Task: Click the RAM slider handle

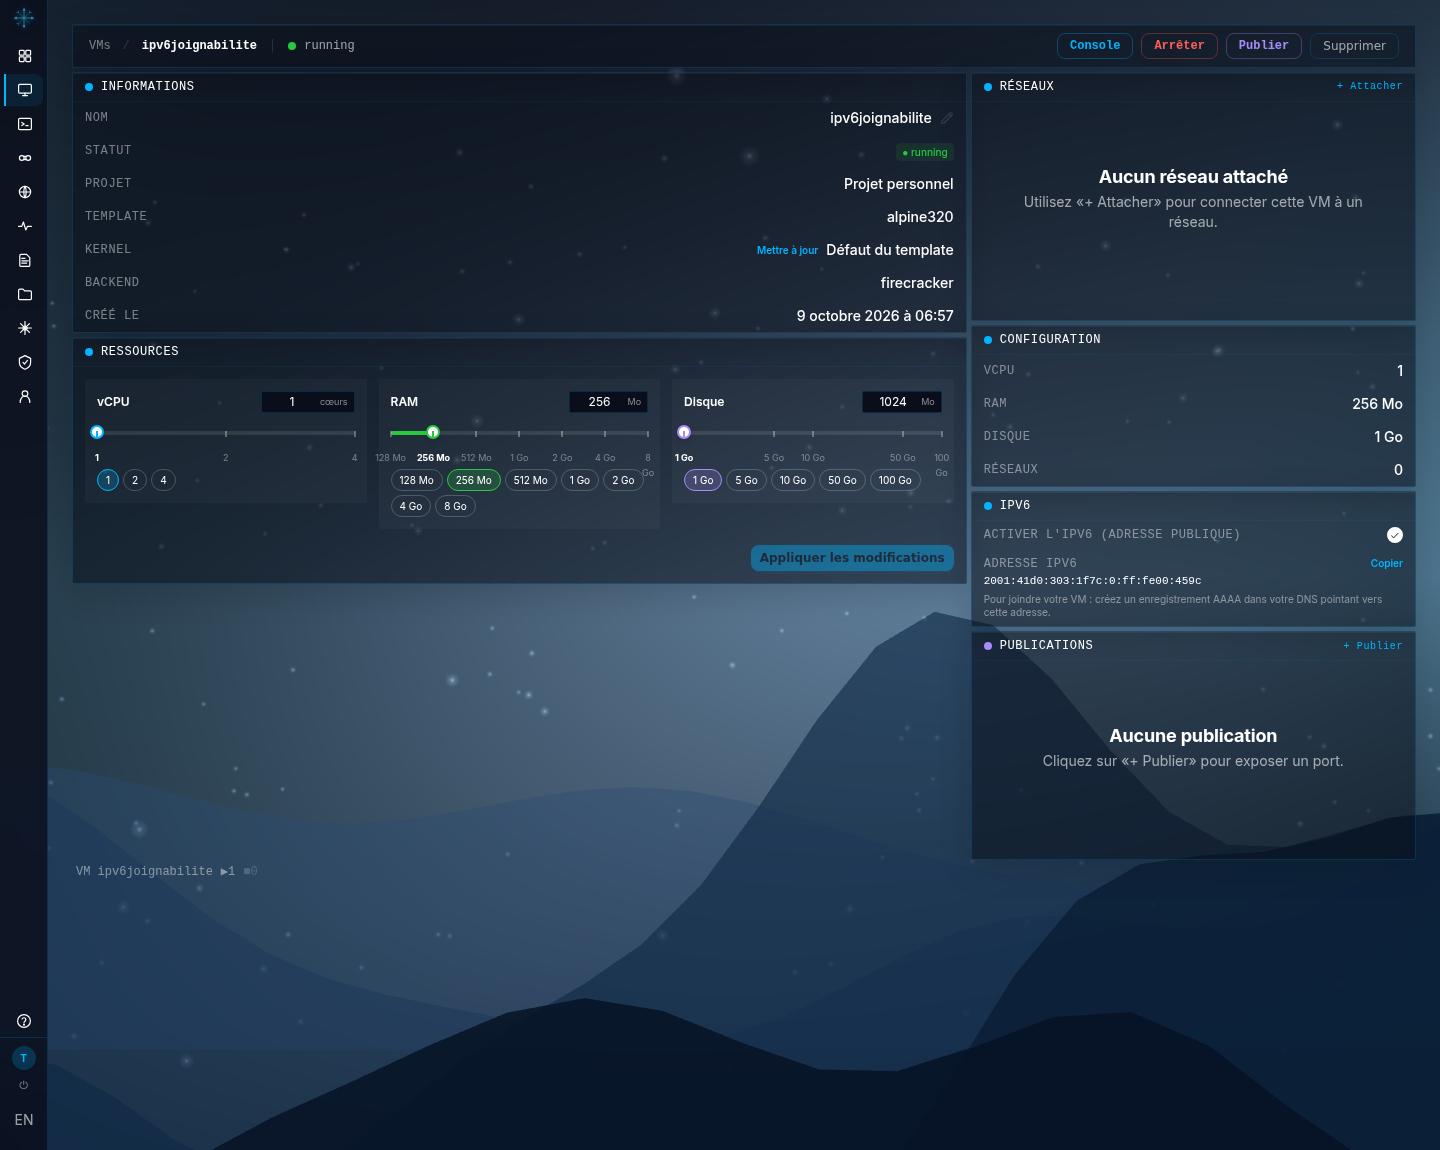Action: (x=433, y=432)
